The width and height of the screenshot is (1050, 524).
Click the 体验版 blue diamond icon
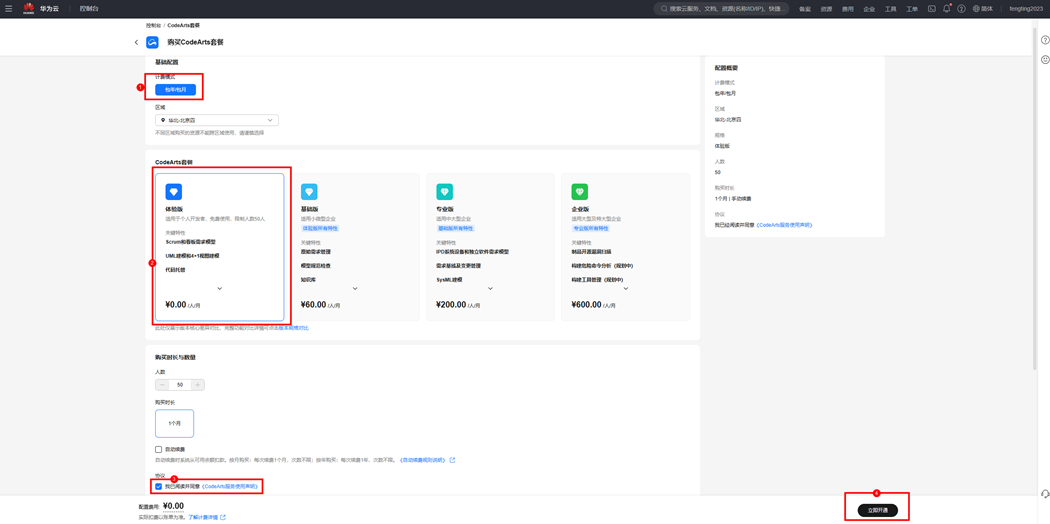click(173, 192)
